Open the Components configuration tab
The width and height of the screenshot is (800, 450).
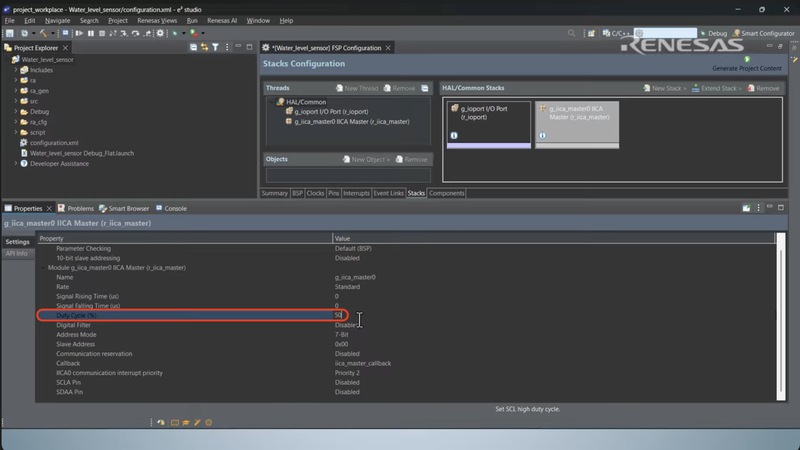(446, 193)
